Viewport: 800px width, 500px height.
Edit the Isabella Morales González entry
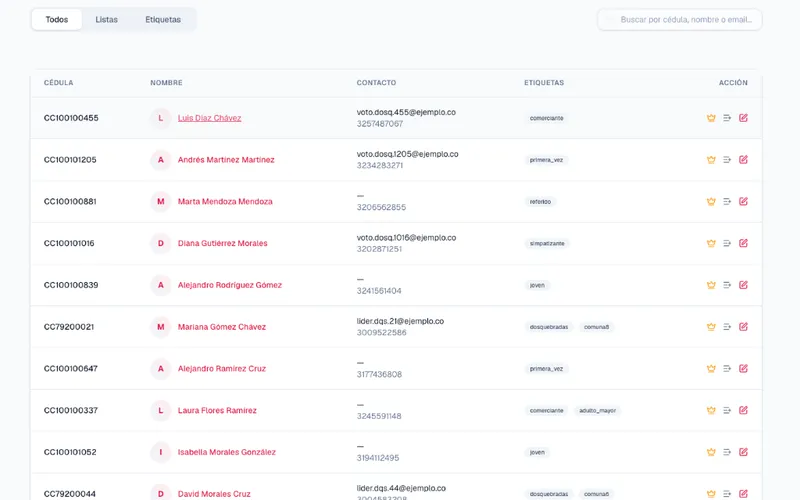pyautogui.click(x=743, y=452)
